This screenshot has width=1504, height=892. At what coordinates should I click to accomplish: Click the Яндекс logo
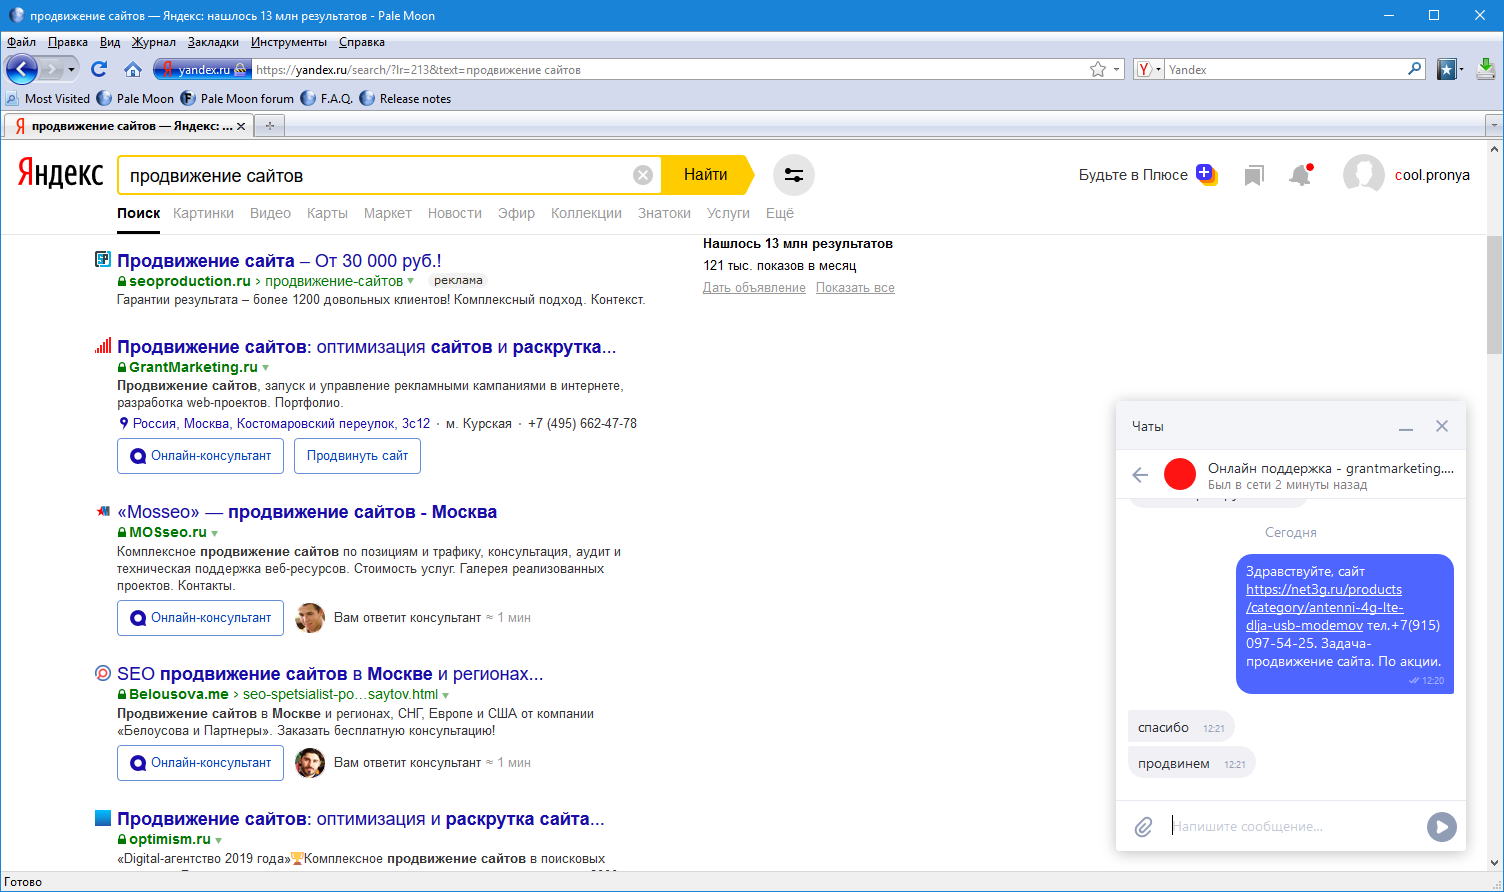(x=60, y=174)
